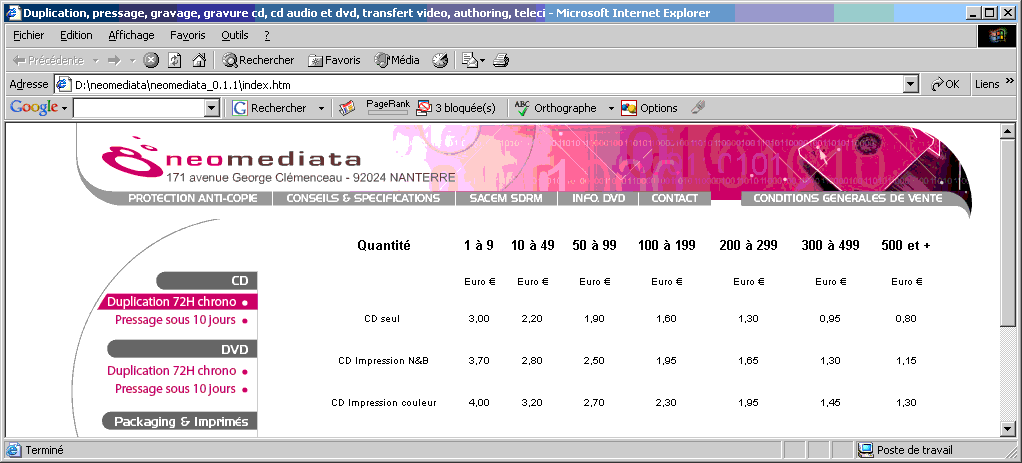Image resolution: width=1022 pixels, height=463 pixels.
Task: Click the CD Impression N&B row label
Action: 383,361
